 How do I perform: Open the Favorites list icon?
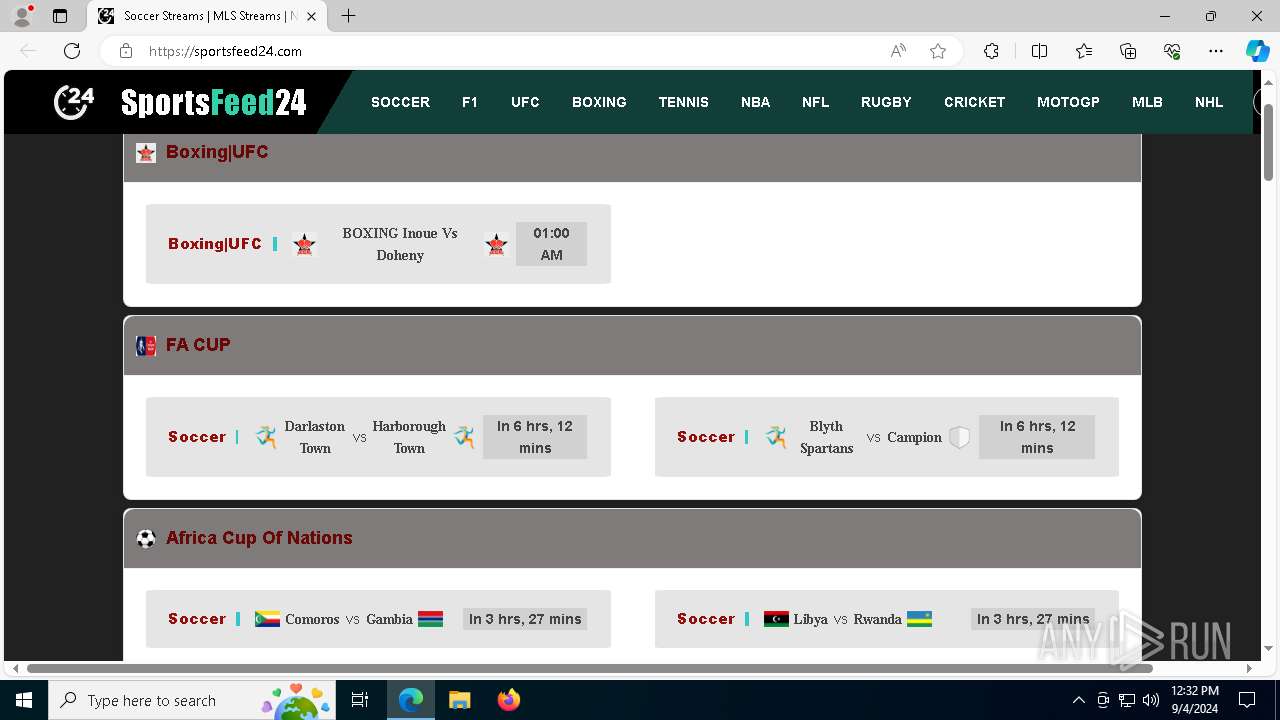tap(1084, 51)
